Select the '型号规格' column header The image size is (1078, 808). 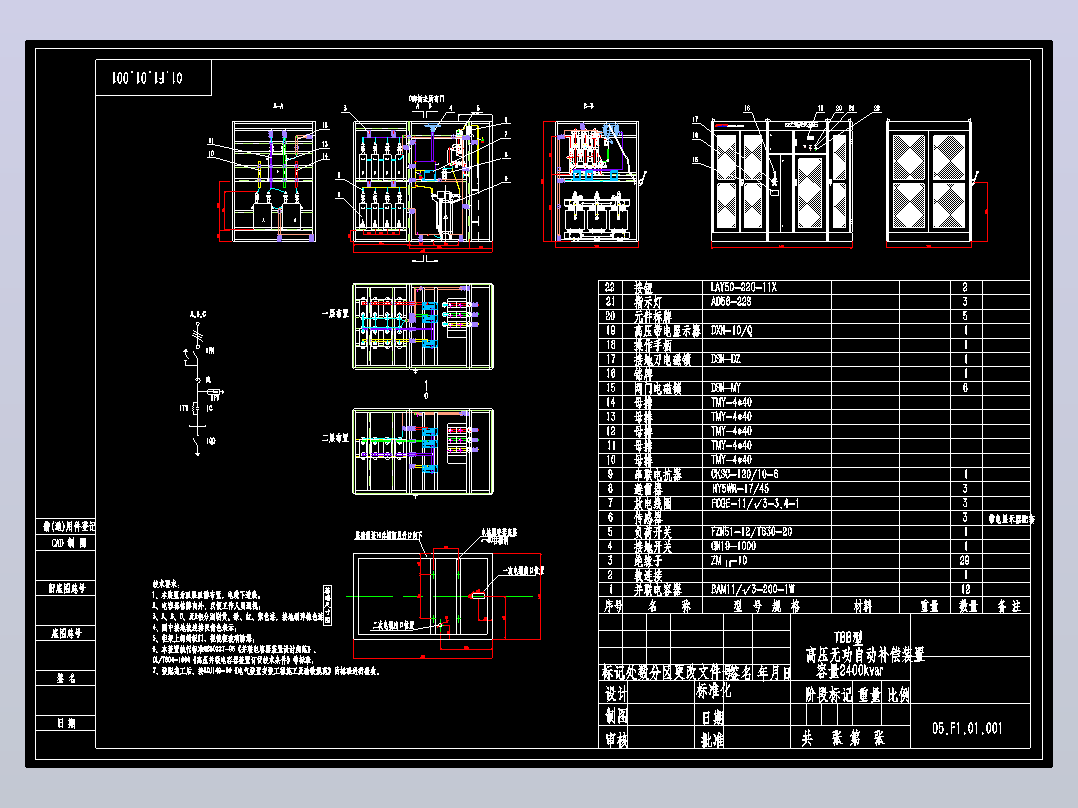pyautogui.click(x=767, y=606)
